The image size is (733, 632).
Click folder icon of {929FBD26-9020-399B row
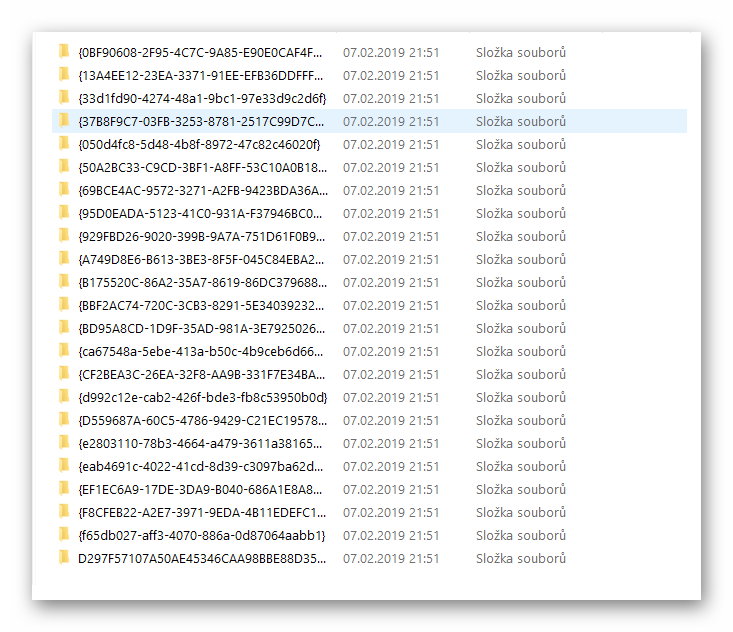[x=64, y=235]
